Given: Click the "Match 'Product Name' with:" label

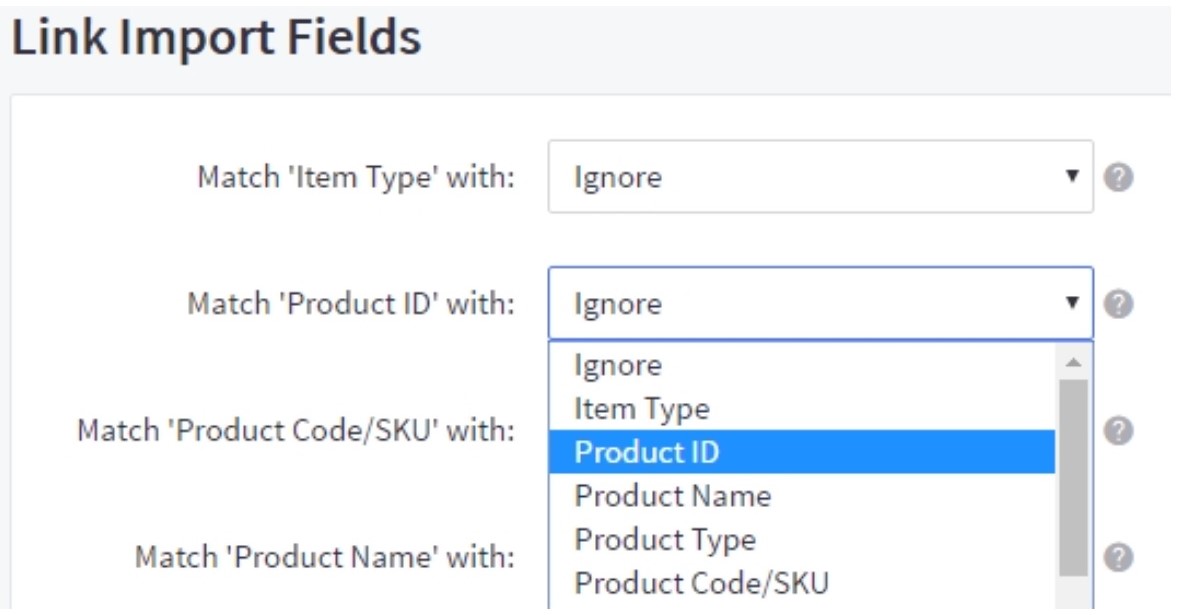Looking at the screenshot, I should click(x=325, y=557).
